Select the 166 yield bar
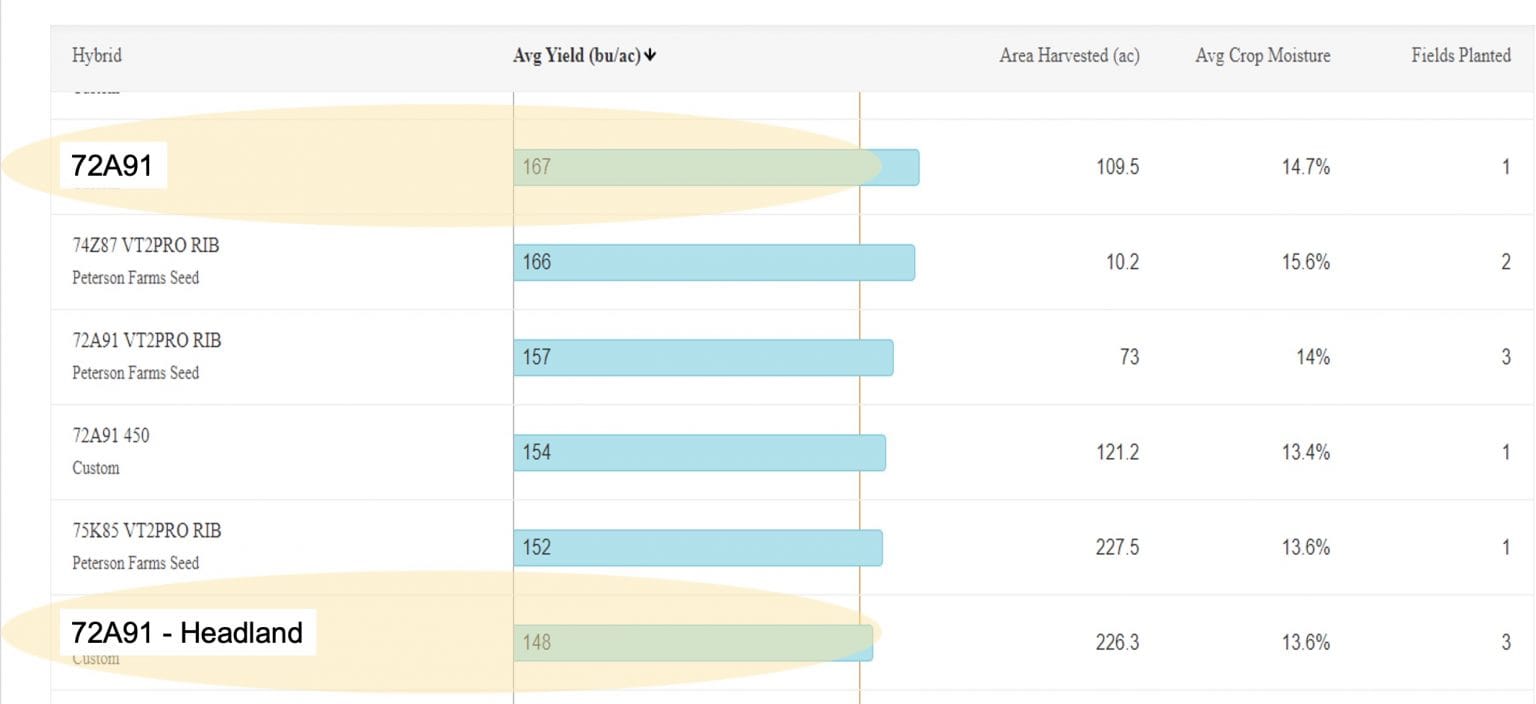 coord(713,262)
